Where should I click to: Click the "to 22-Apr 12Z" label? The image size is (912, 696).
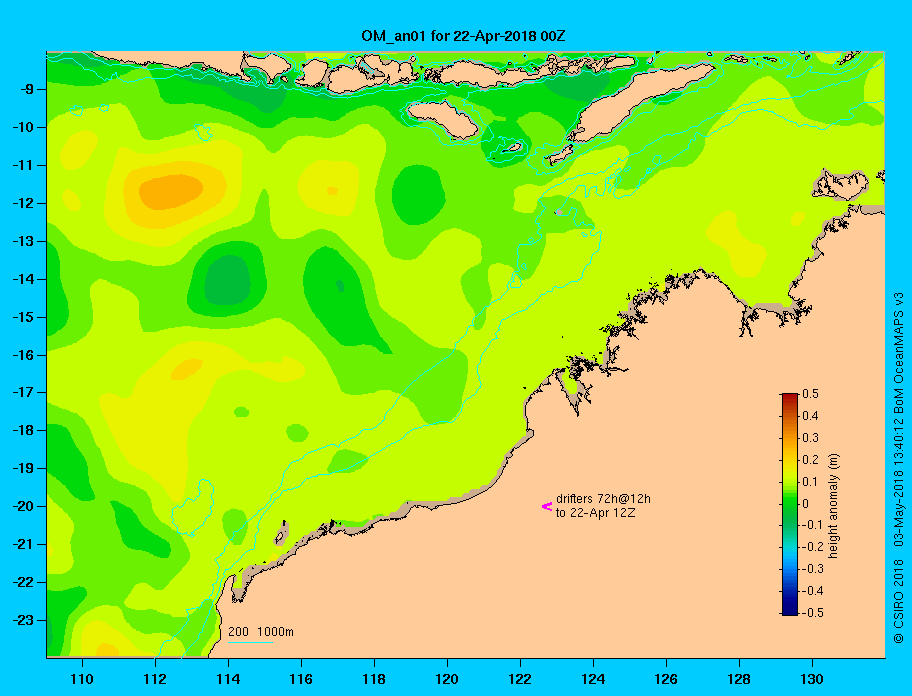[x=595, y=513]
